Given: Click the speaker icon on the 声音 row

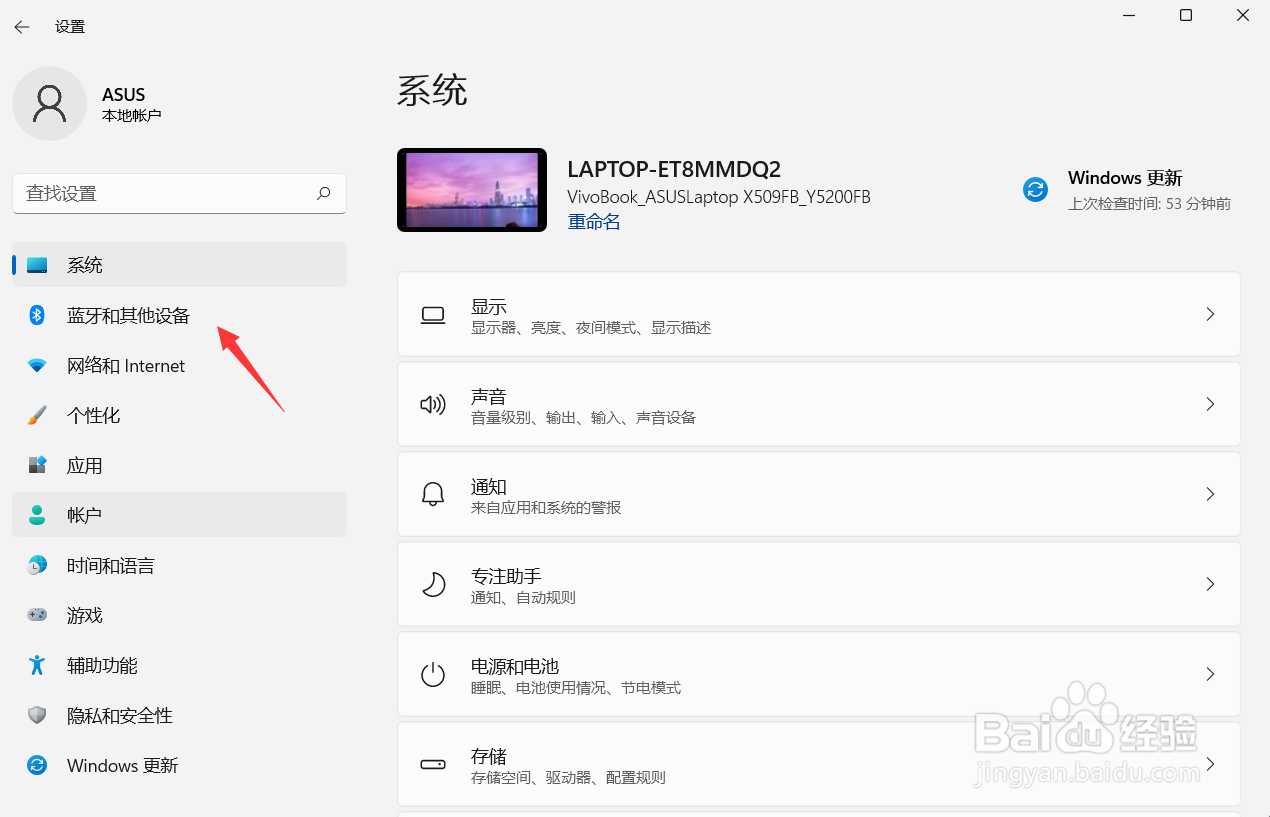Looking at the screenshot, I should (432, 404).
